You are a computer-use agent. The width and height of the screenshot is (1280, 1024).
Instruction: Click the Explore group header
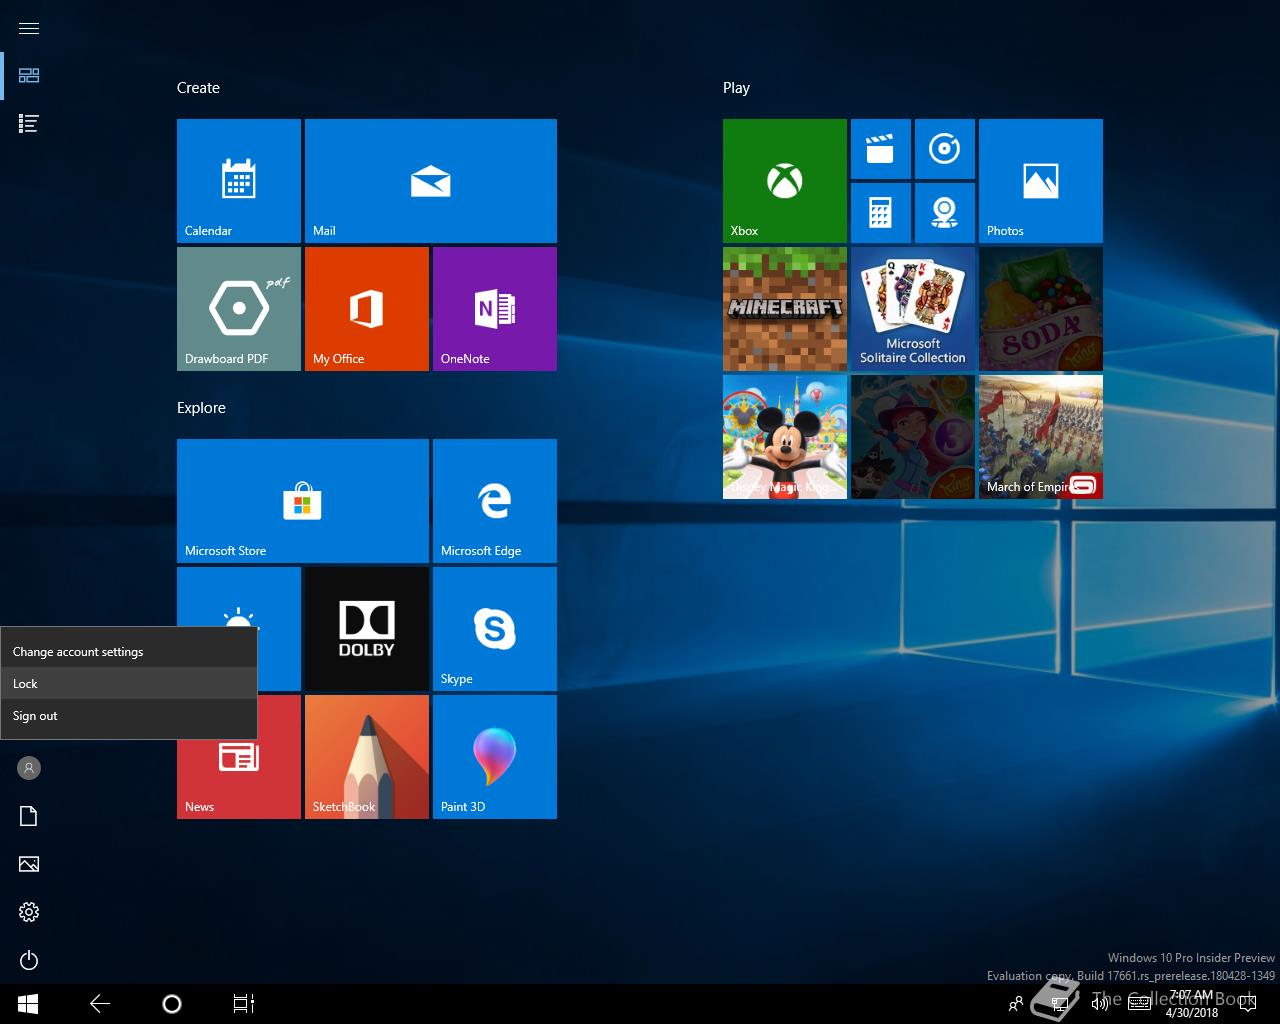[x=201, y=408]
